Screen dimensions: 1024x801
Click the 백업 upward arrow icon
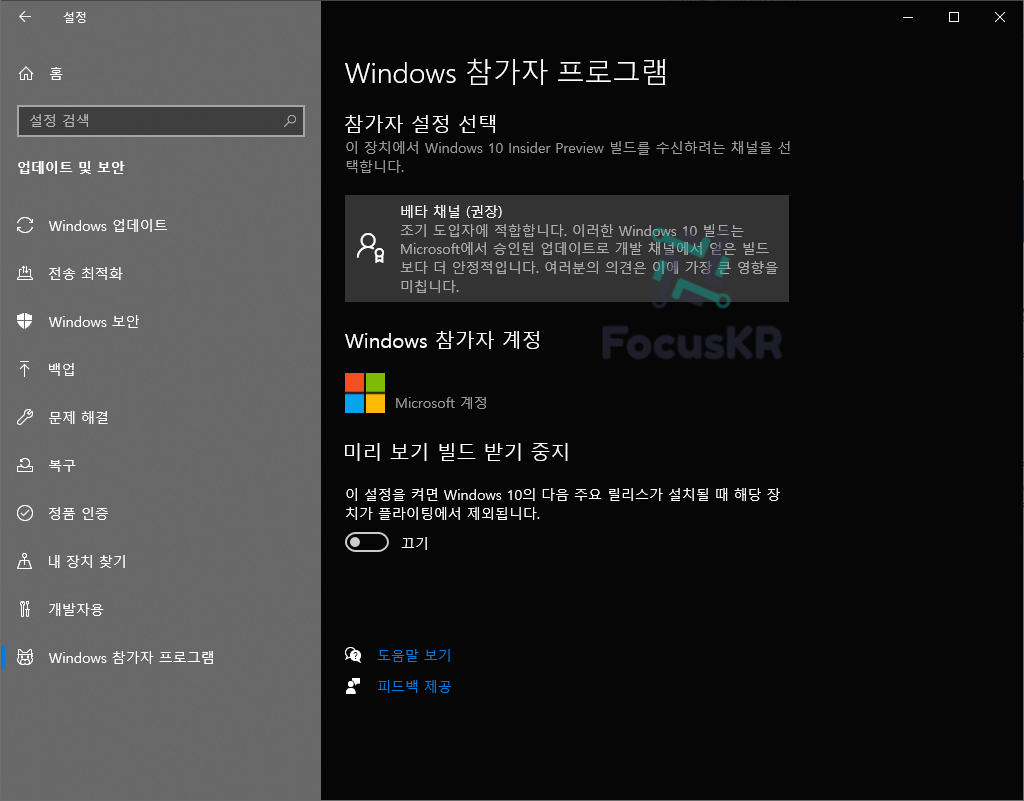point(25,369)
